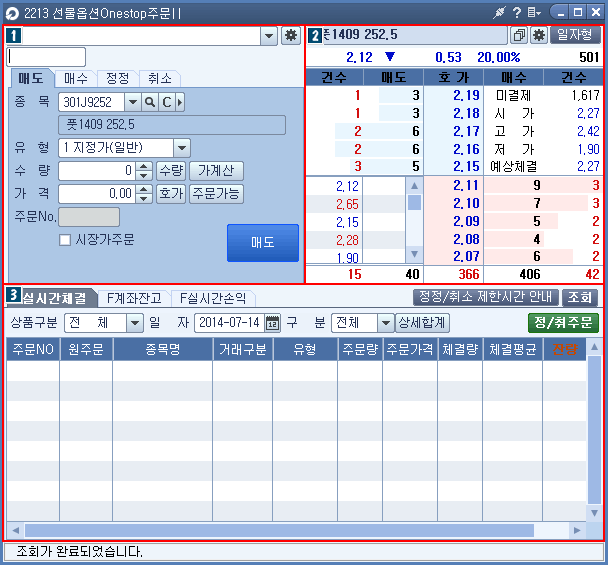Click date field 2014-07-14
Screen dimensions: 608x565
(x=229, y=323)
